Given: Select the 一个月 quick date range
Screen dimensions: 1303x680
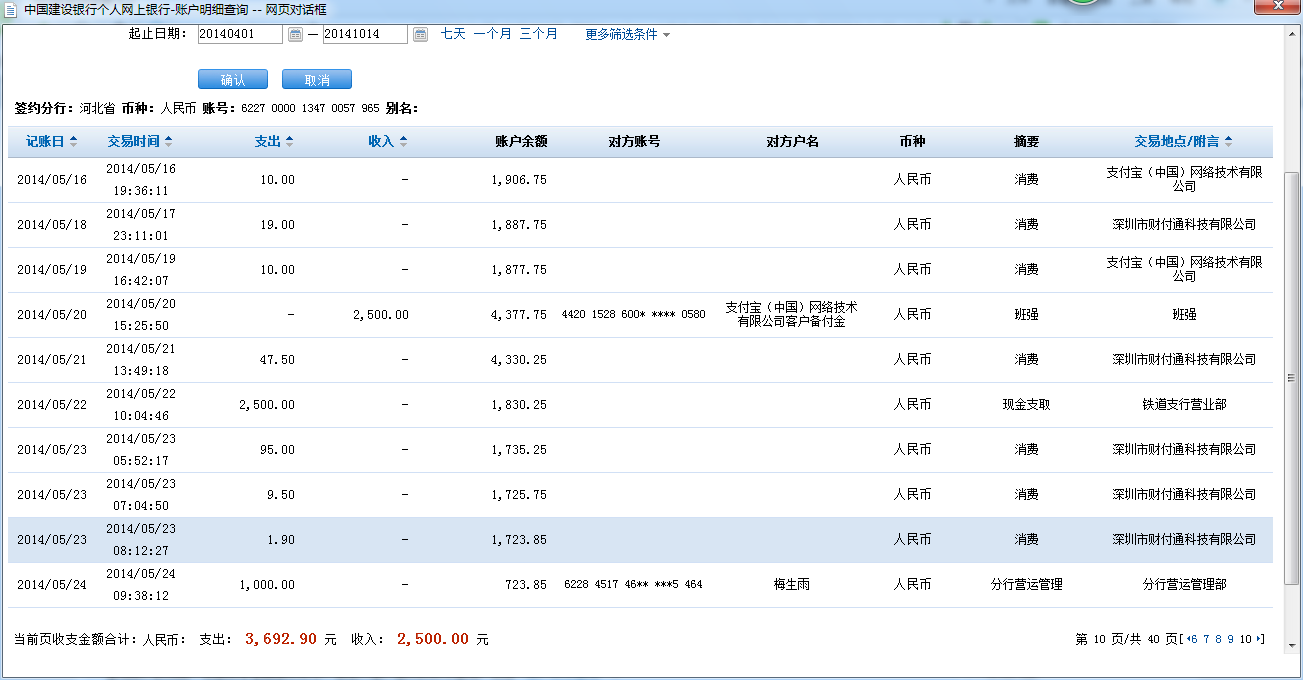Looking at the screenshot, I should (x=492, y=34).
